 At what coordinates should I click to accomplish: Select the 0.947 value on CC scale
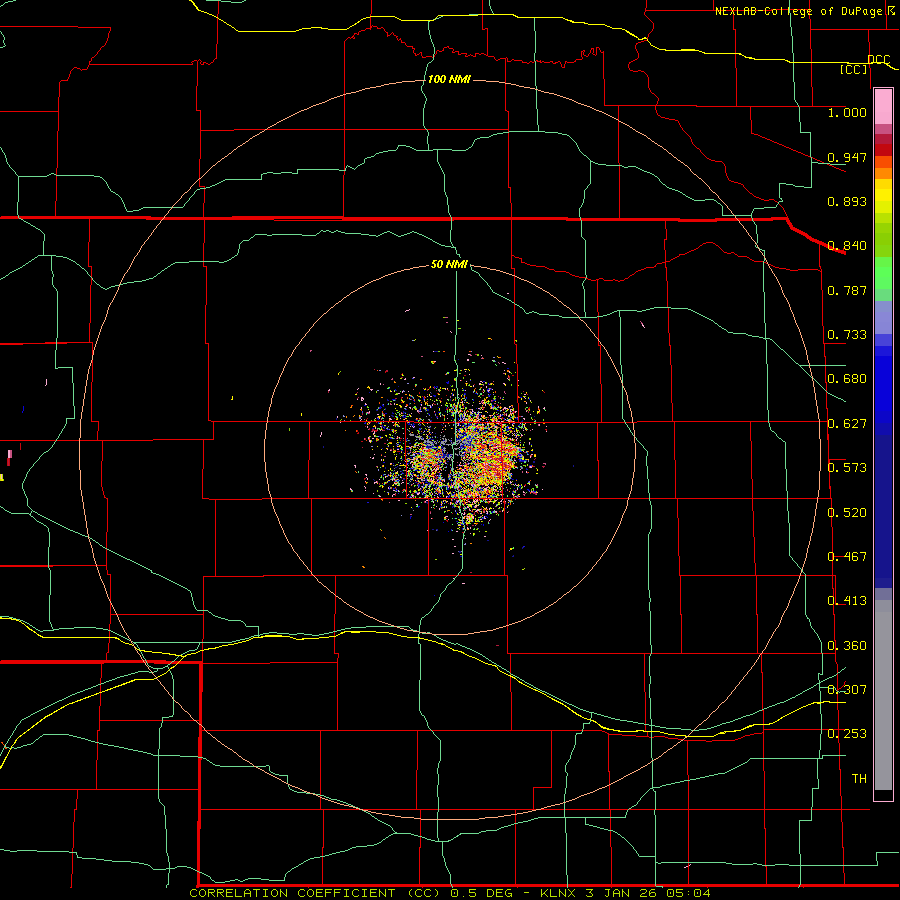[x=847, y=157]
